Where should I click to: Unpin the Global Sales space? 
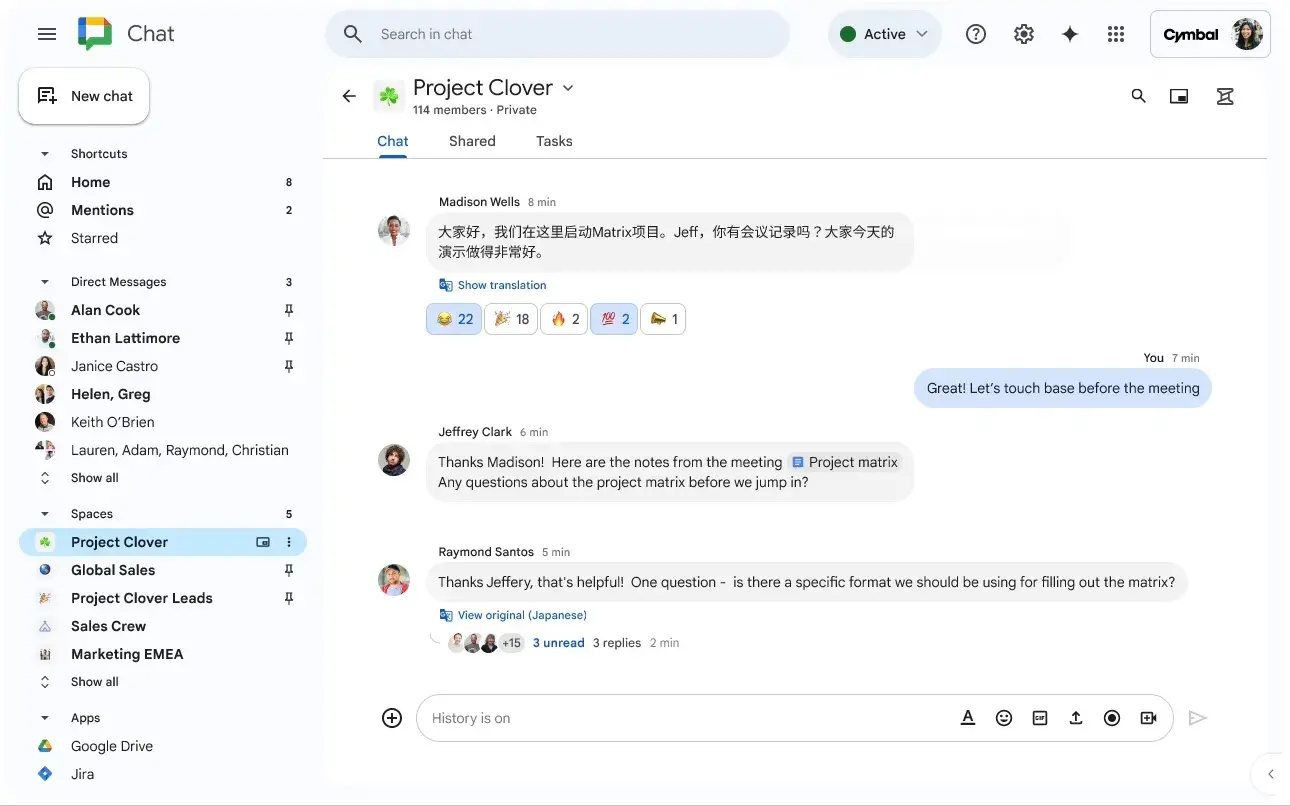click(x=289, y=570)
